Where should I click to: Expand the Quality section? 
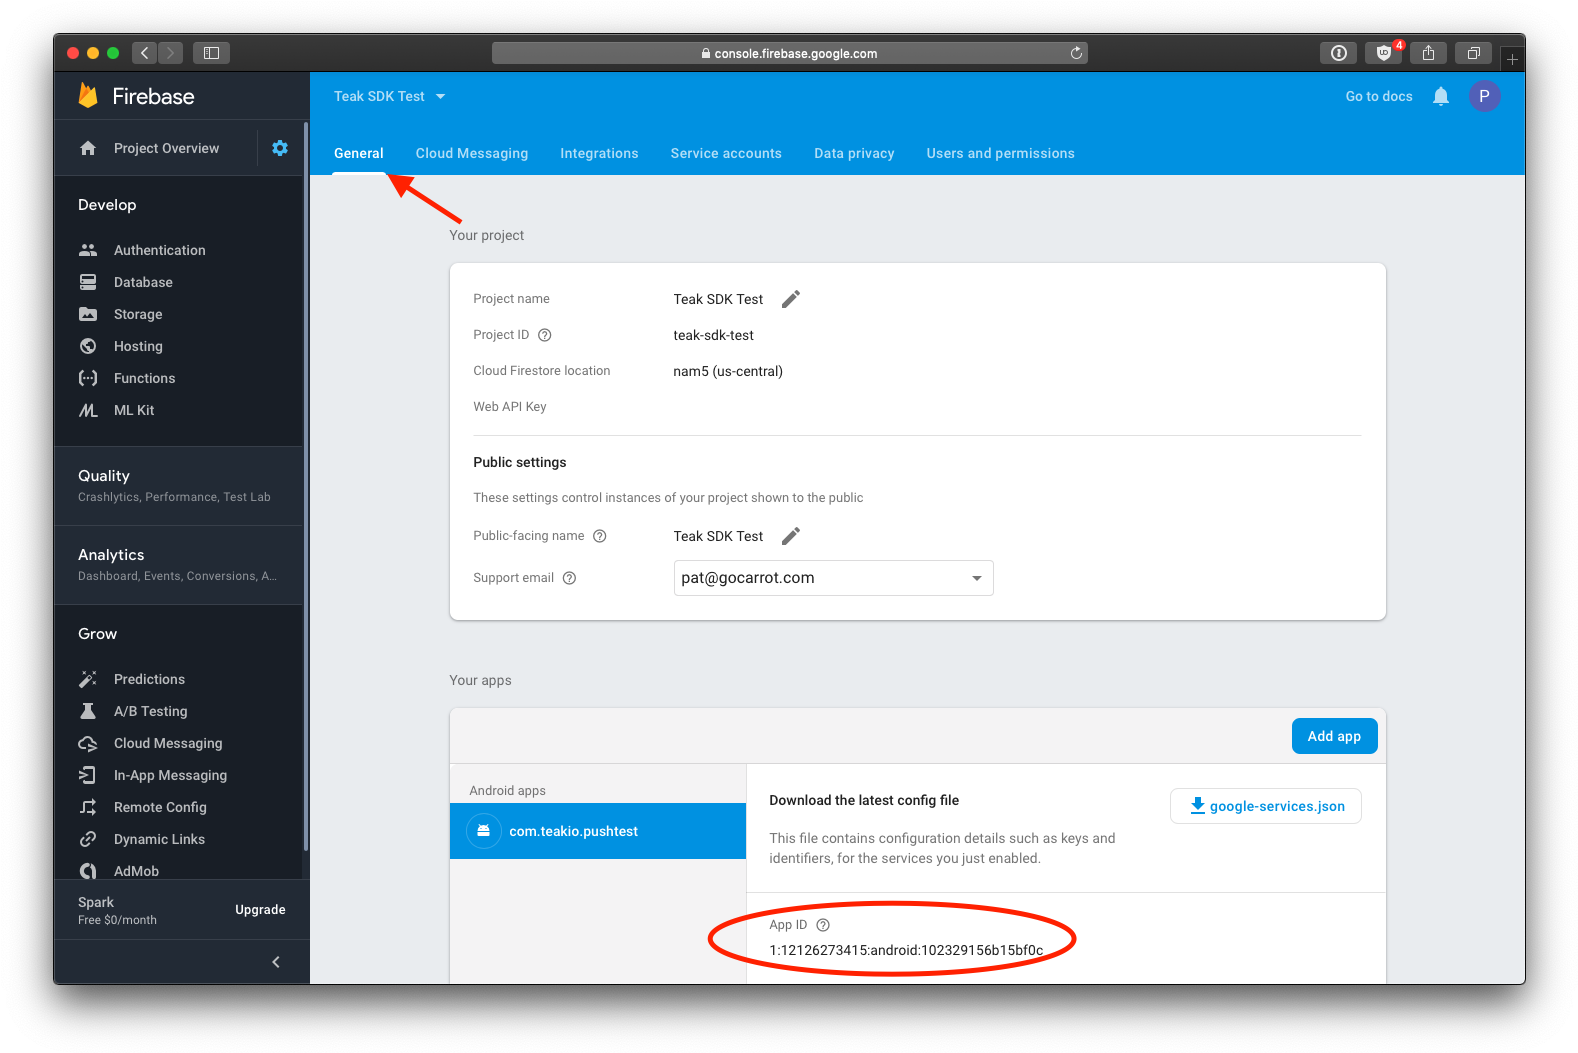(178, 485)
